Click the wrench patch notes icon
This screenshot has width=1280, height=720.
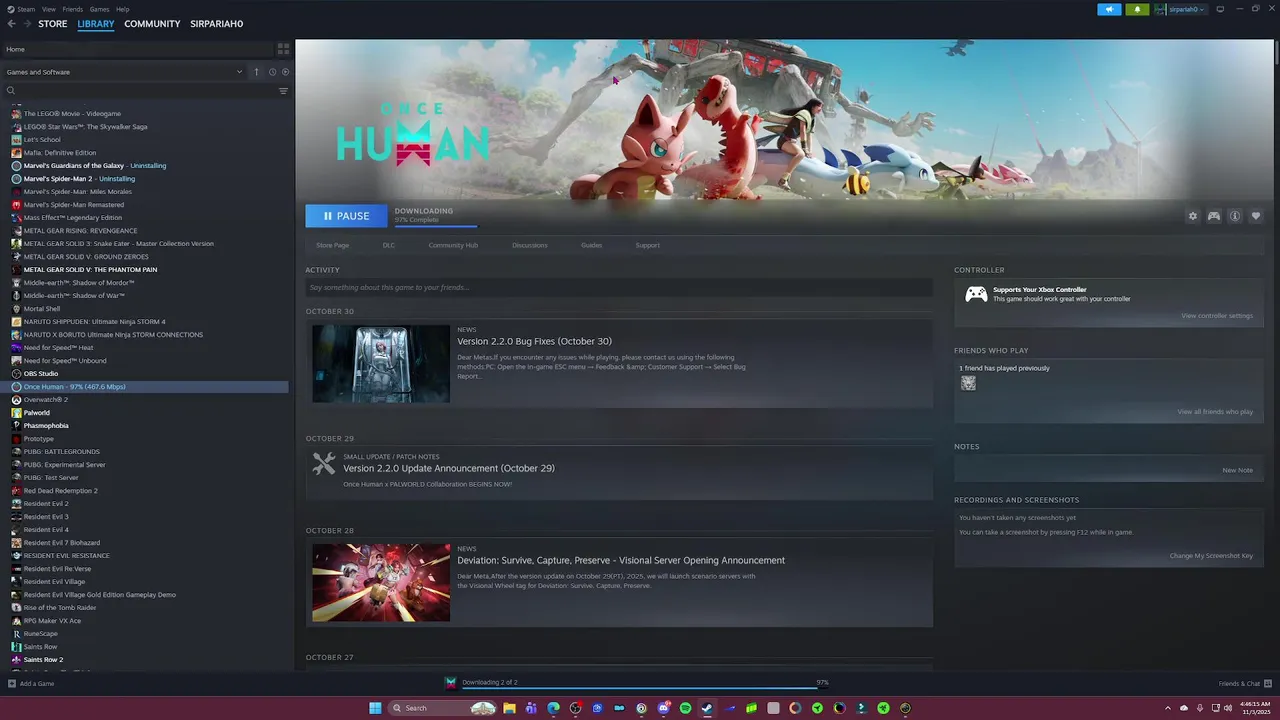pos(324,463)
